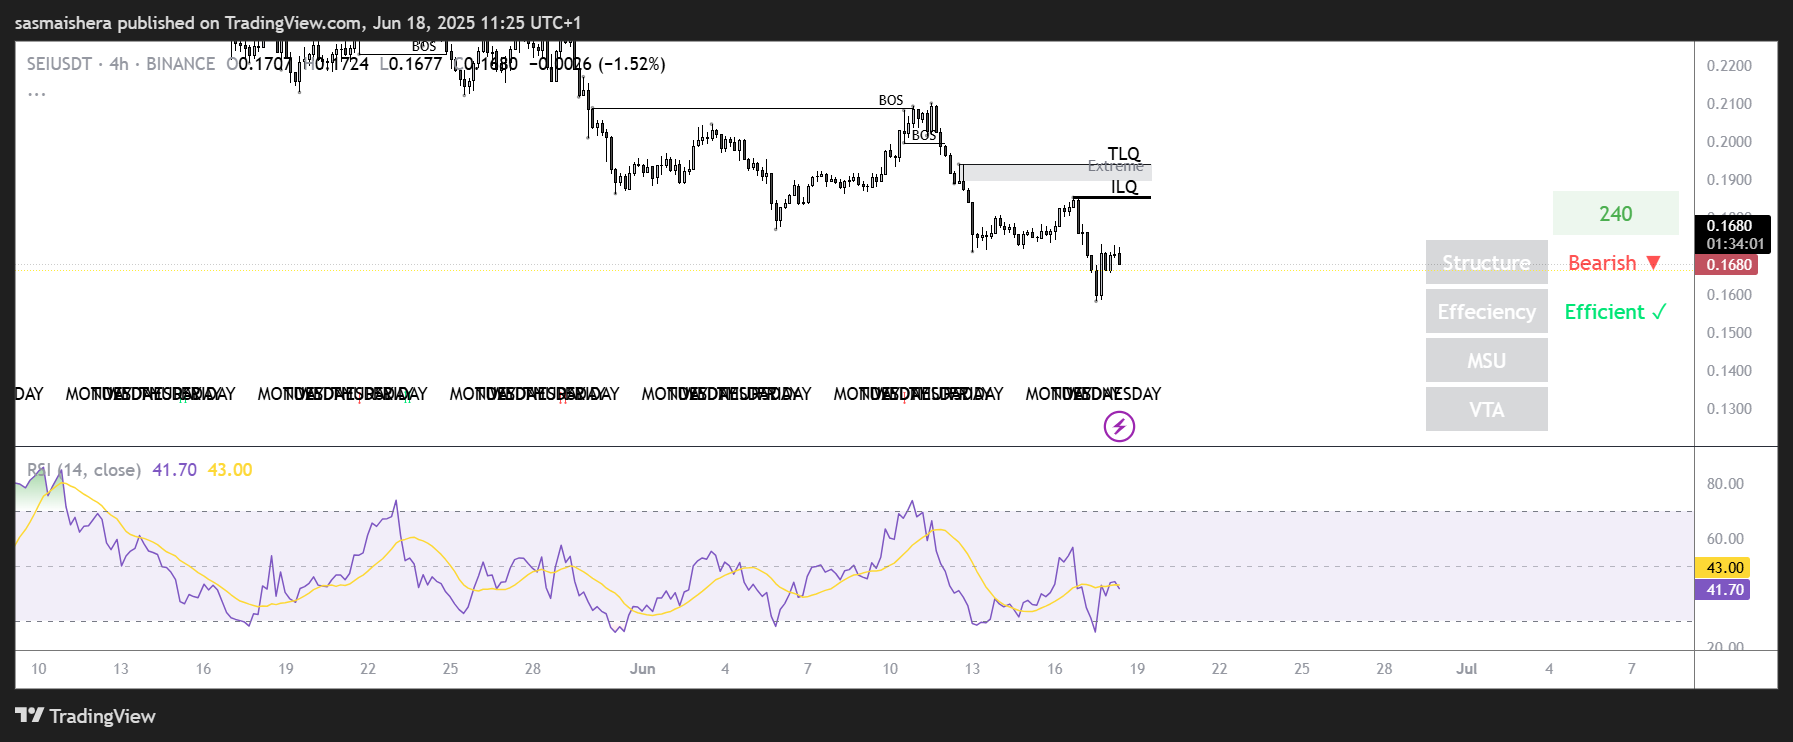Screen dimensions: 1793x742
Task: Expand the three-dots indicator legend
Action: [x=37, y=93]
